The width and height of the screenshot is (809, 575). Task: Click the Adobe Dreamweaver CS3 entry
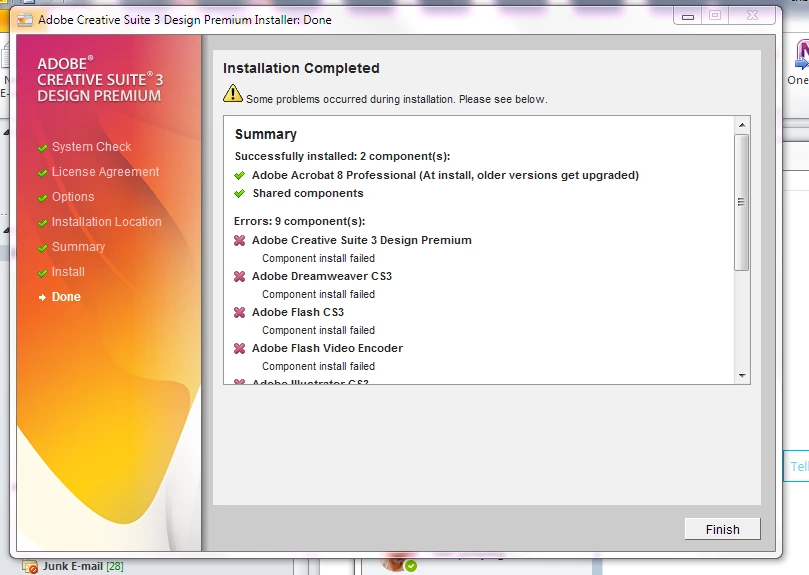click(322, 277)
